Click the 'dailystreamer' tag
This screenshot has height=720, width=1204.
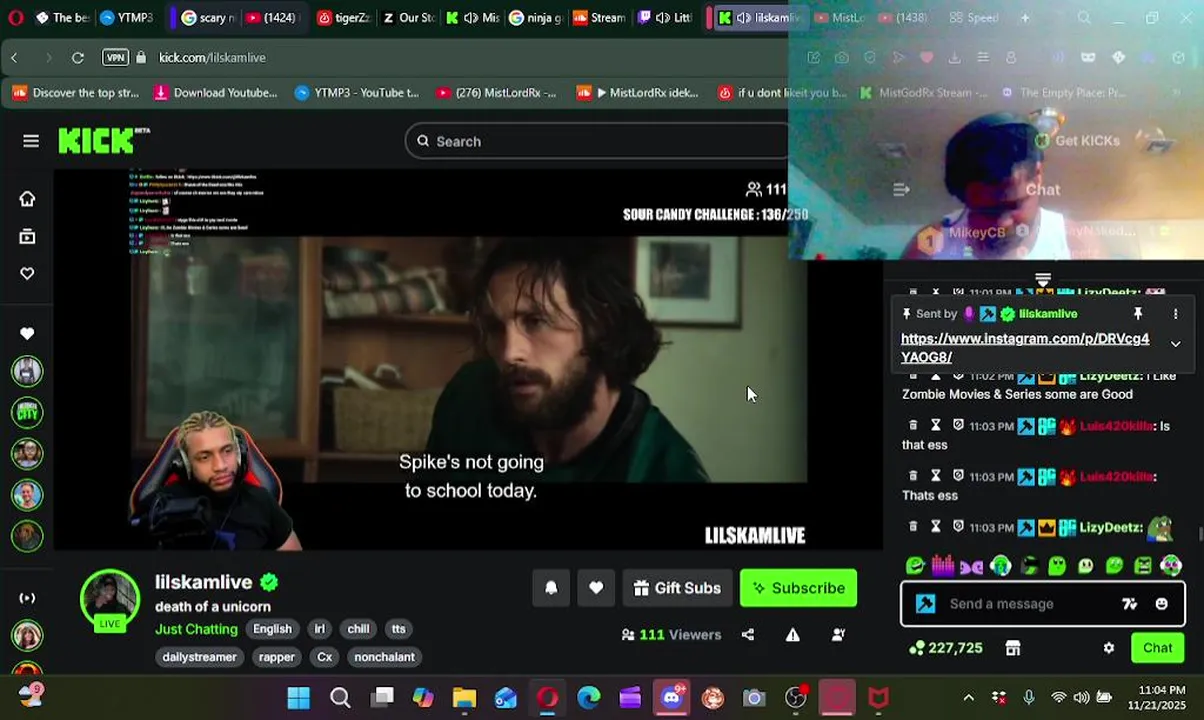[x=199, y=657]
